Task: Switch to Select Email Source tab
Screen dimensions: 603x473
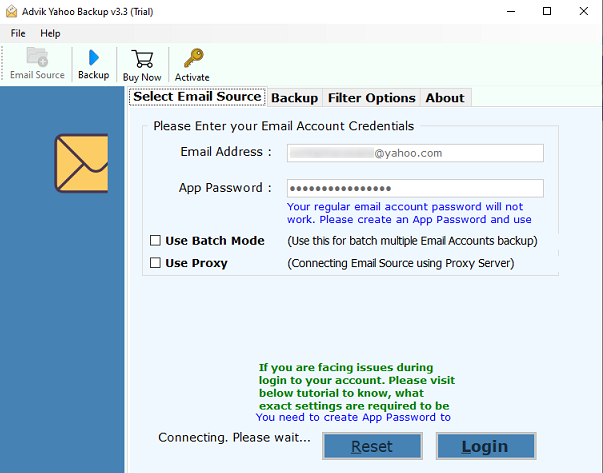Action: [x=197, y=97]
